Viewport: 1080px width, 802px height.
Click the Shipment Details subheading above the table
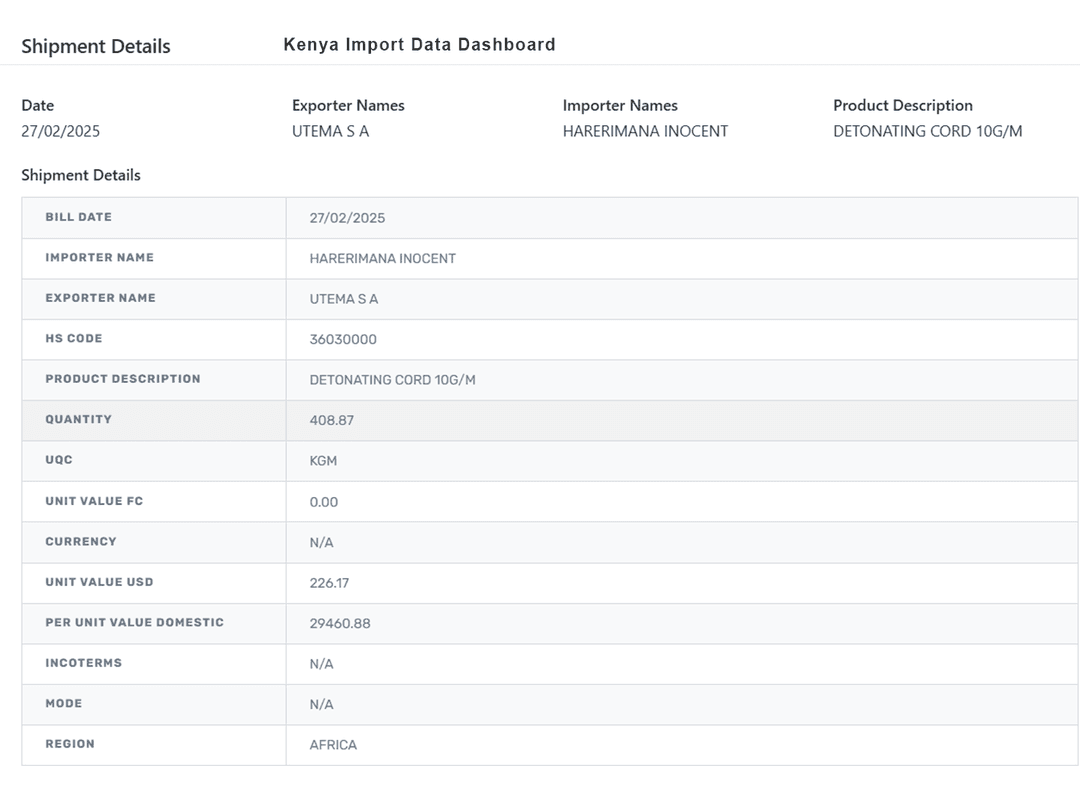point(81,175)
